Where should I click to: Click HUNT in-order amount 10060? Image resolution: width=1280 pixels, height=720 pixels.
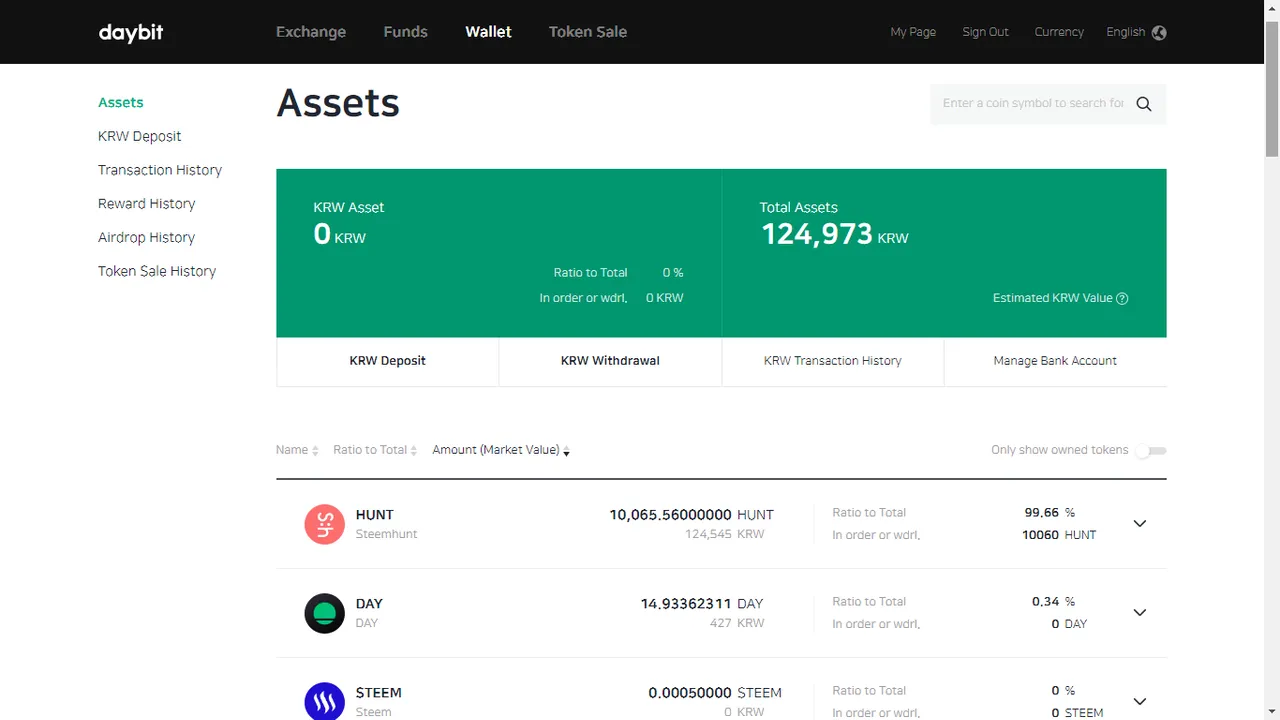pos(1040,535)
